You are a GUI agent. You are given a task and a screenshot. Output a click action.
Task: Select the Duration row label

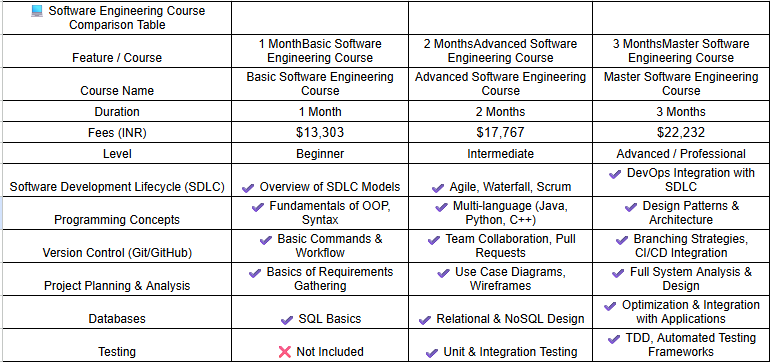(x=117, y=111)
